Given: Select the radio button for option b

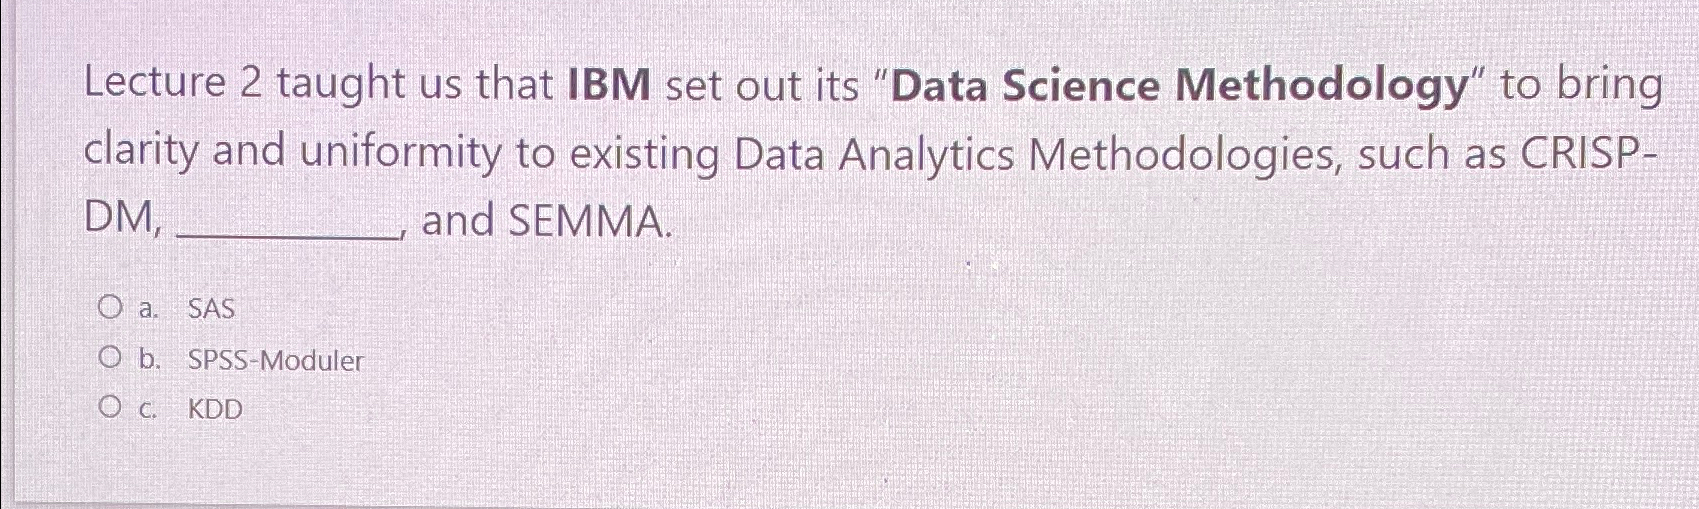Looking at the screenshot, I should [110, 358].
